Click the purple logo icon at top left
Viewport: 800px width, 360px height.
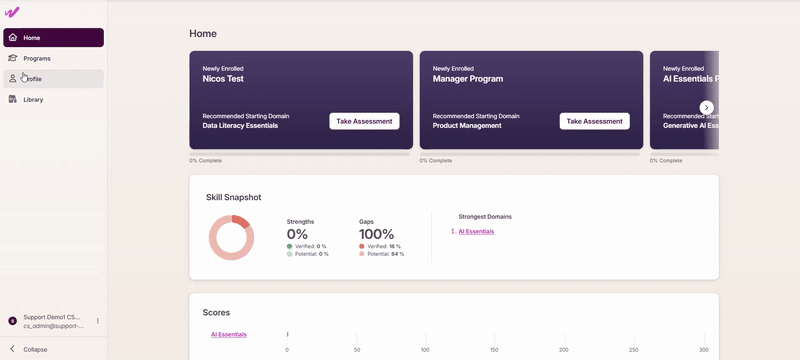coord(11,12)
